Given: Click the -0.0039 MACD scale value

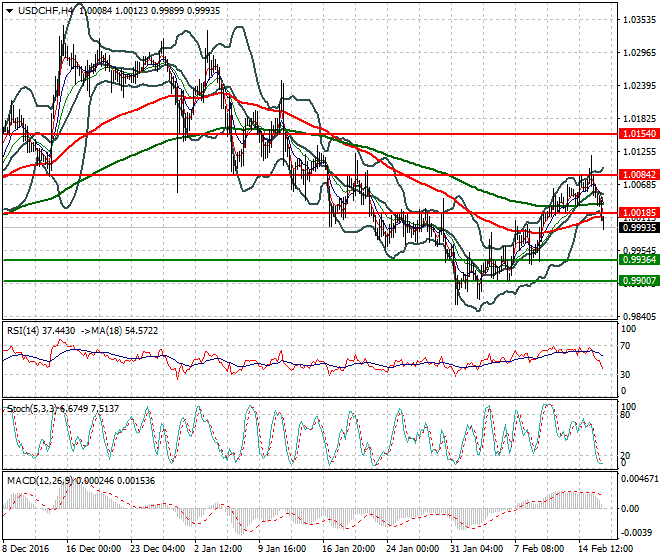Looking at the screenshot, I should (636, 533).
